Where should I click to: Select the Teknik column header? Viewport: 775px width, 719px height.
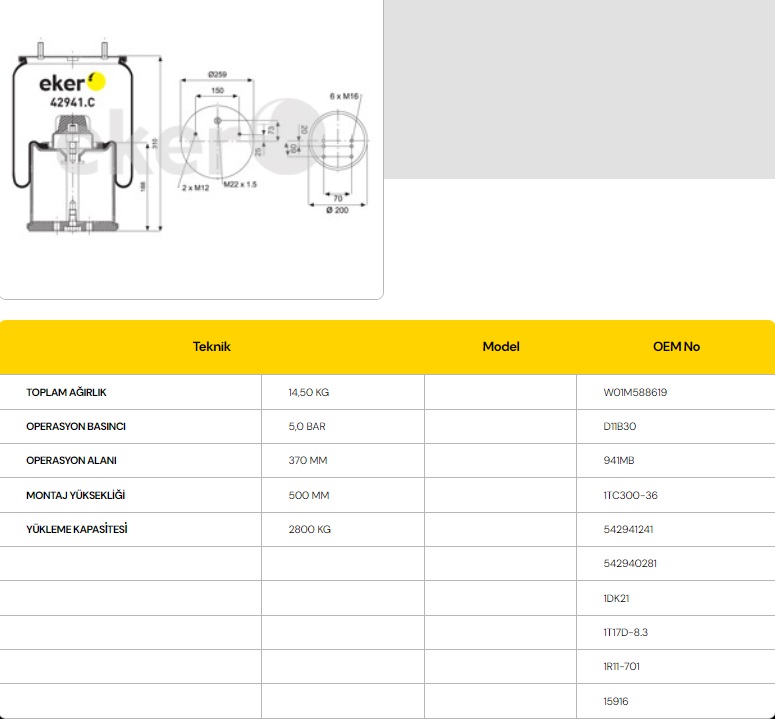click(212, 346)
